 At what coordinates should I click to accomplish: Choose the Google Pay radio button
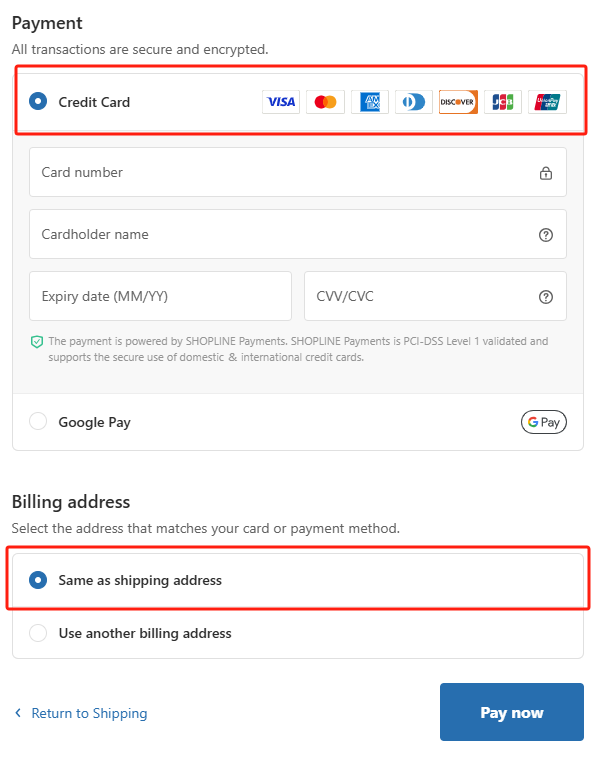coord(38,421)
